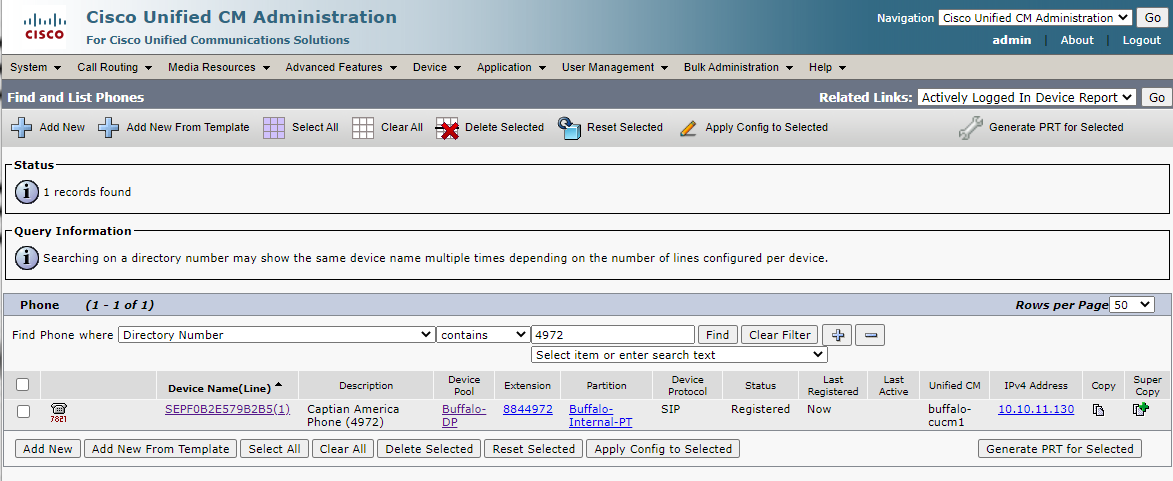Screen dimensions: 1173x481
Task: Click the bottom Select All button
Action: click(x=275, y=449)
